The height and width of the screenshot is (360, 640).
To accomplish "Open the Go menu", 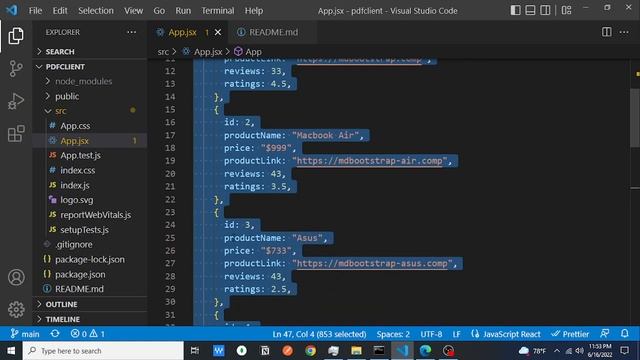I will click(x=159, y=11).
